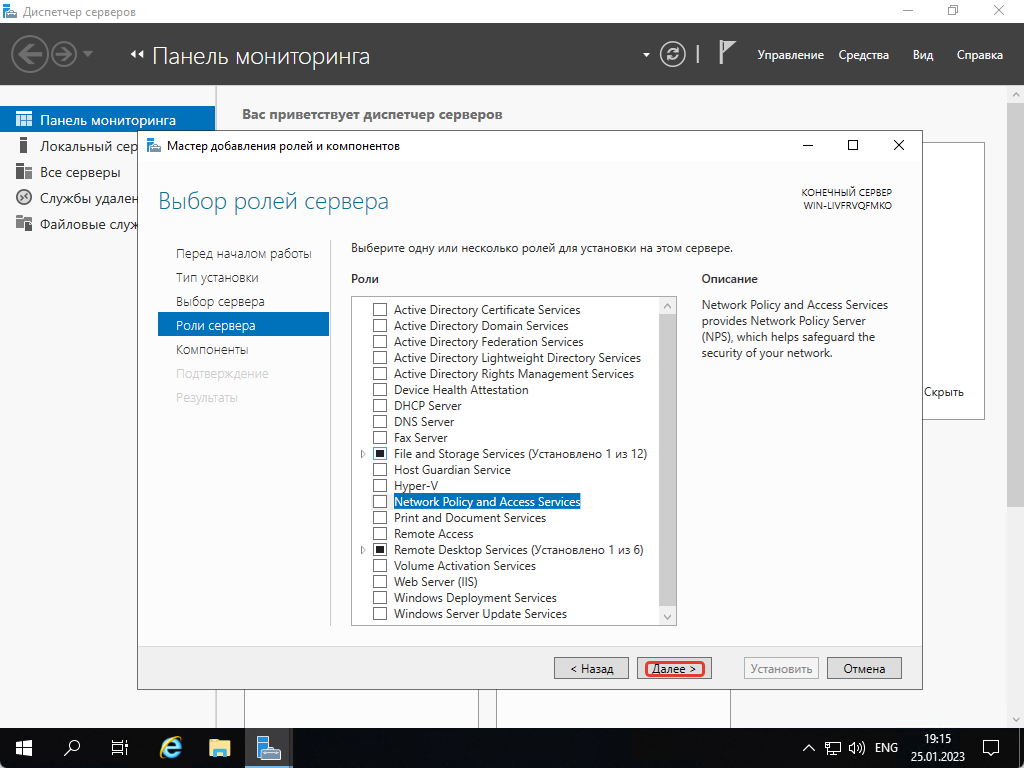Viewport: 1024px width, 768px height.
Task: Expand File and Storage Services node
Action: (x=363, y=453)
